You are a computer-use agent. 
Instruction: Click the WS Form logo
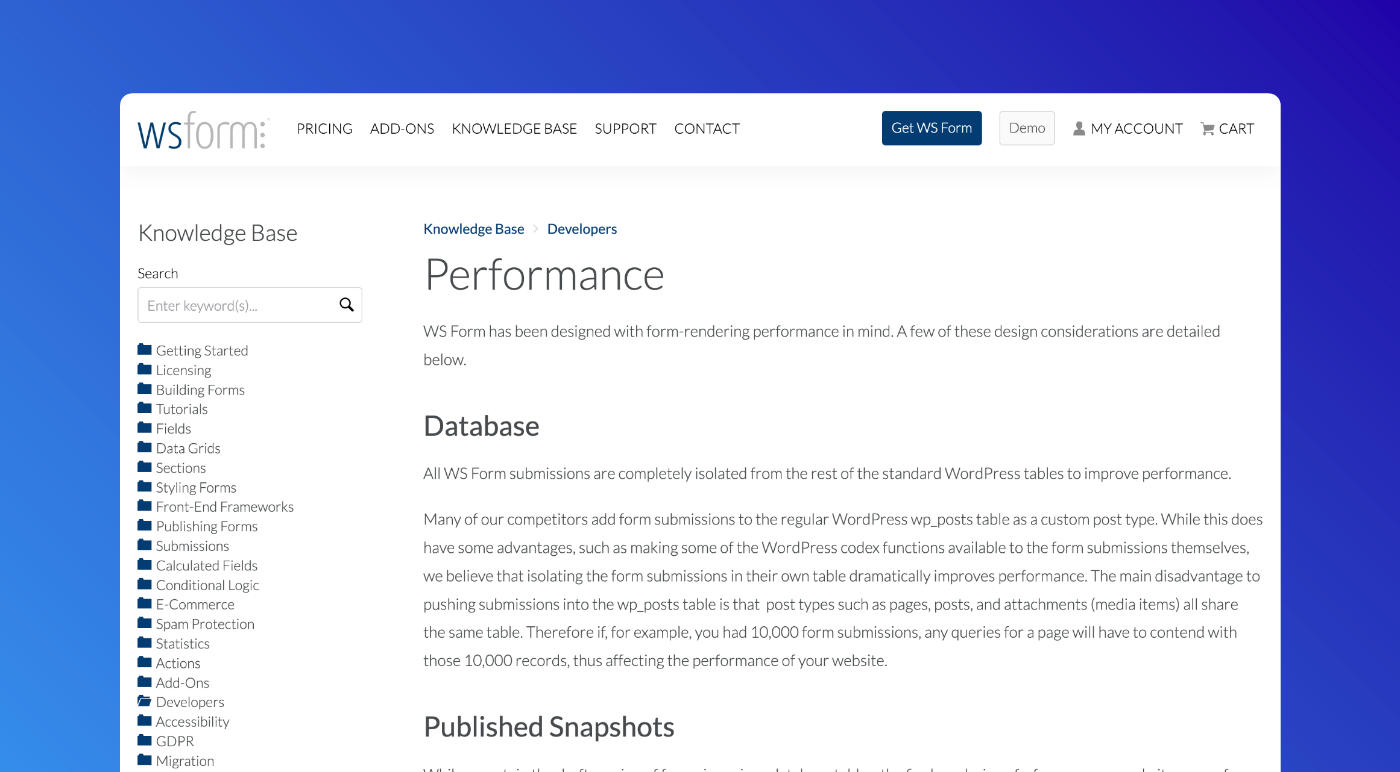click(201, 129)
